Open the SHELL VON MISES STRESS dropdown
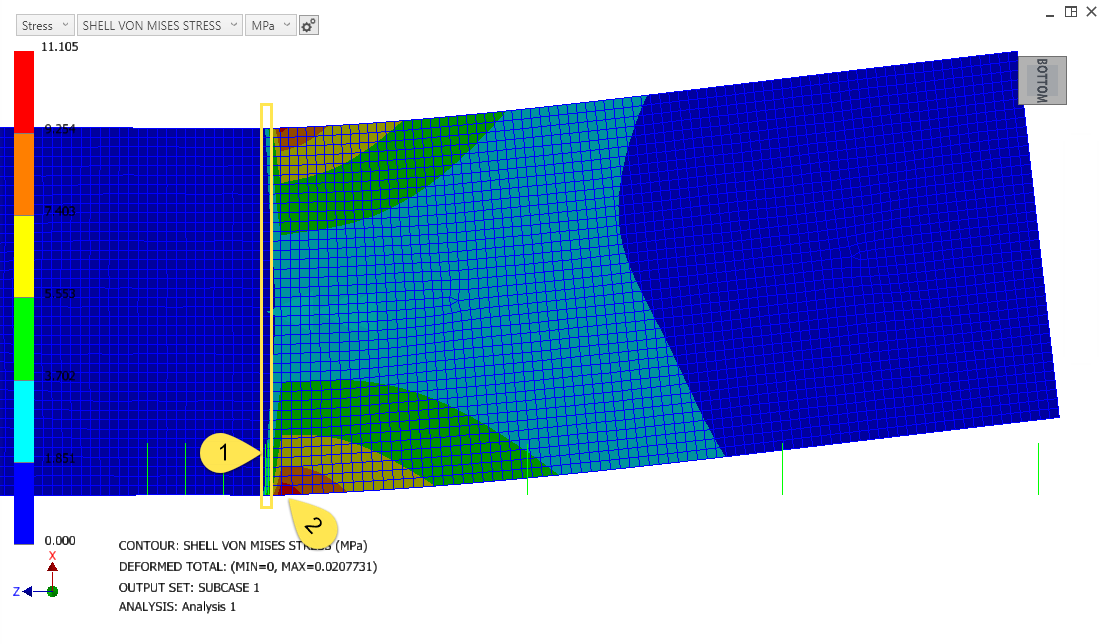Viewport: 1099px width, 644px height. pos(159,24)
